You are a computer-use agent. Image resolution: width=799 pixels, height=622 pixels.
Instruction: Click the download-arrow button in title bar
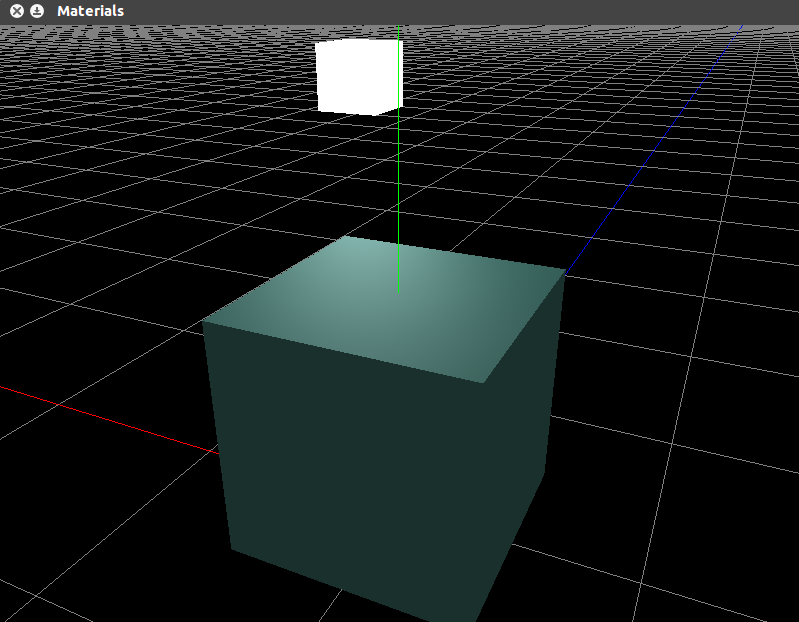coord(37,11)
